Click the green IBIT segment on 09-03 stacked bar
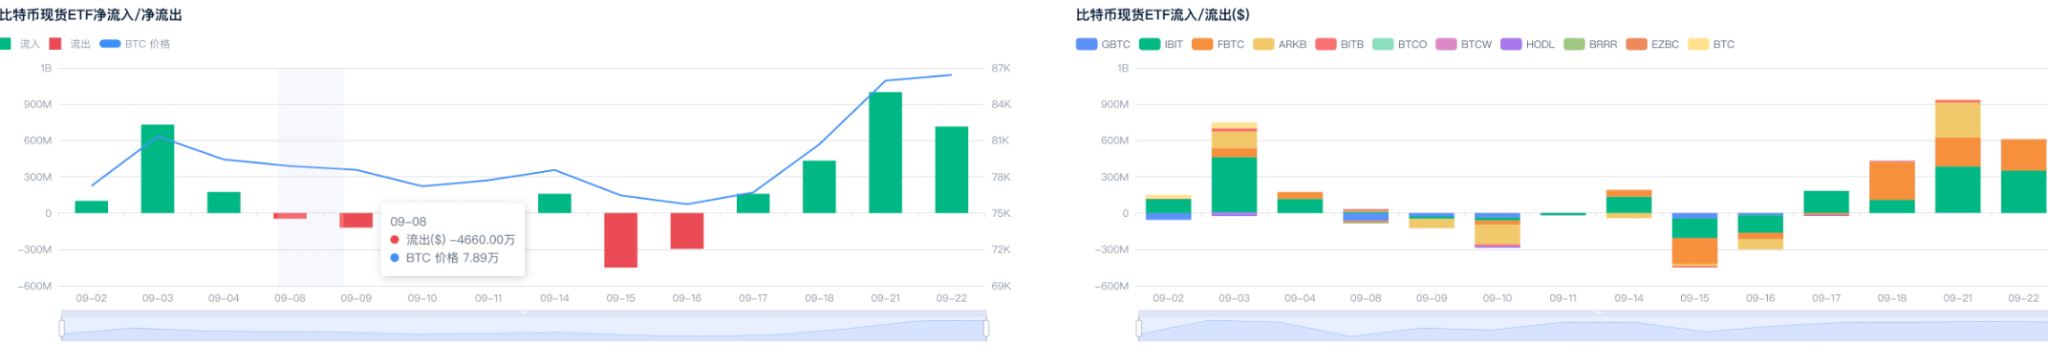Screen dimensions: 2048x361 coord(1233,185)
